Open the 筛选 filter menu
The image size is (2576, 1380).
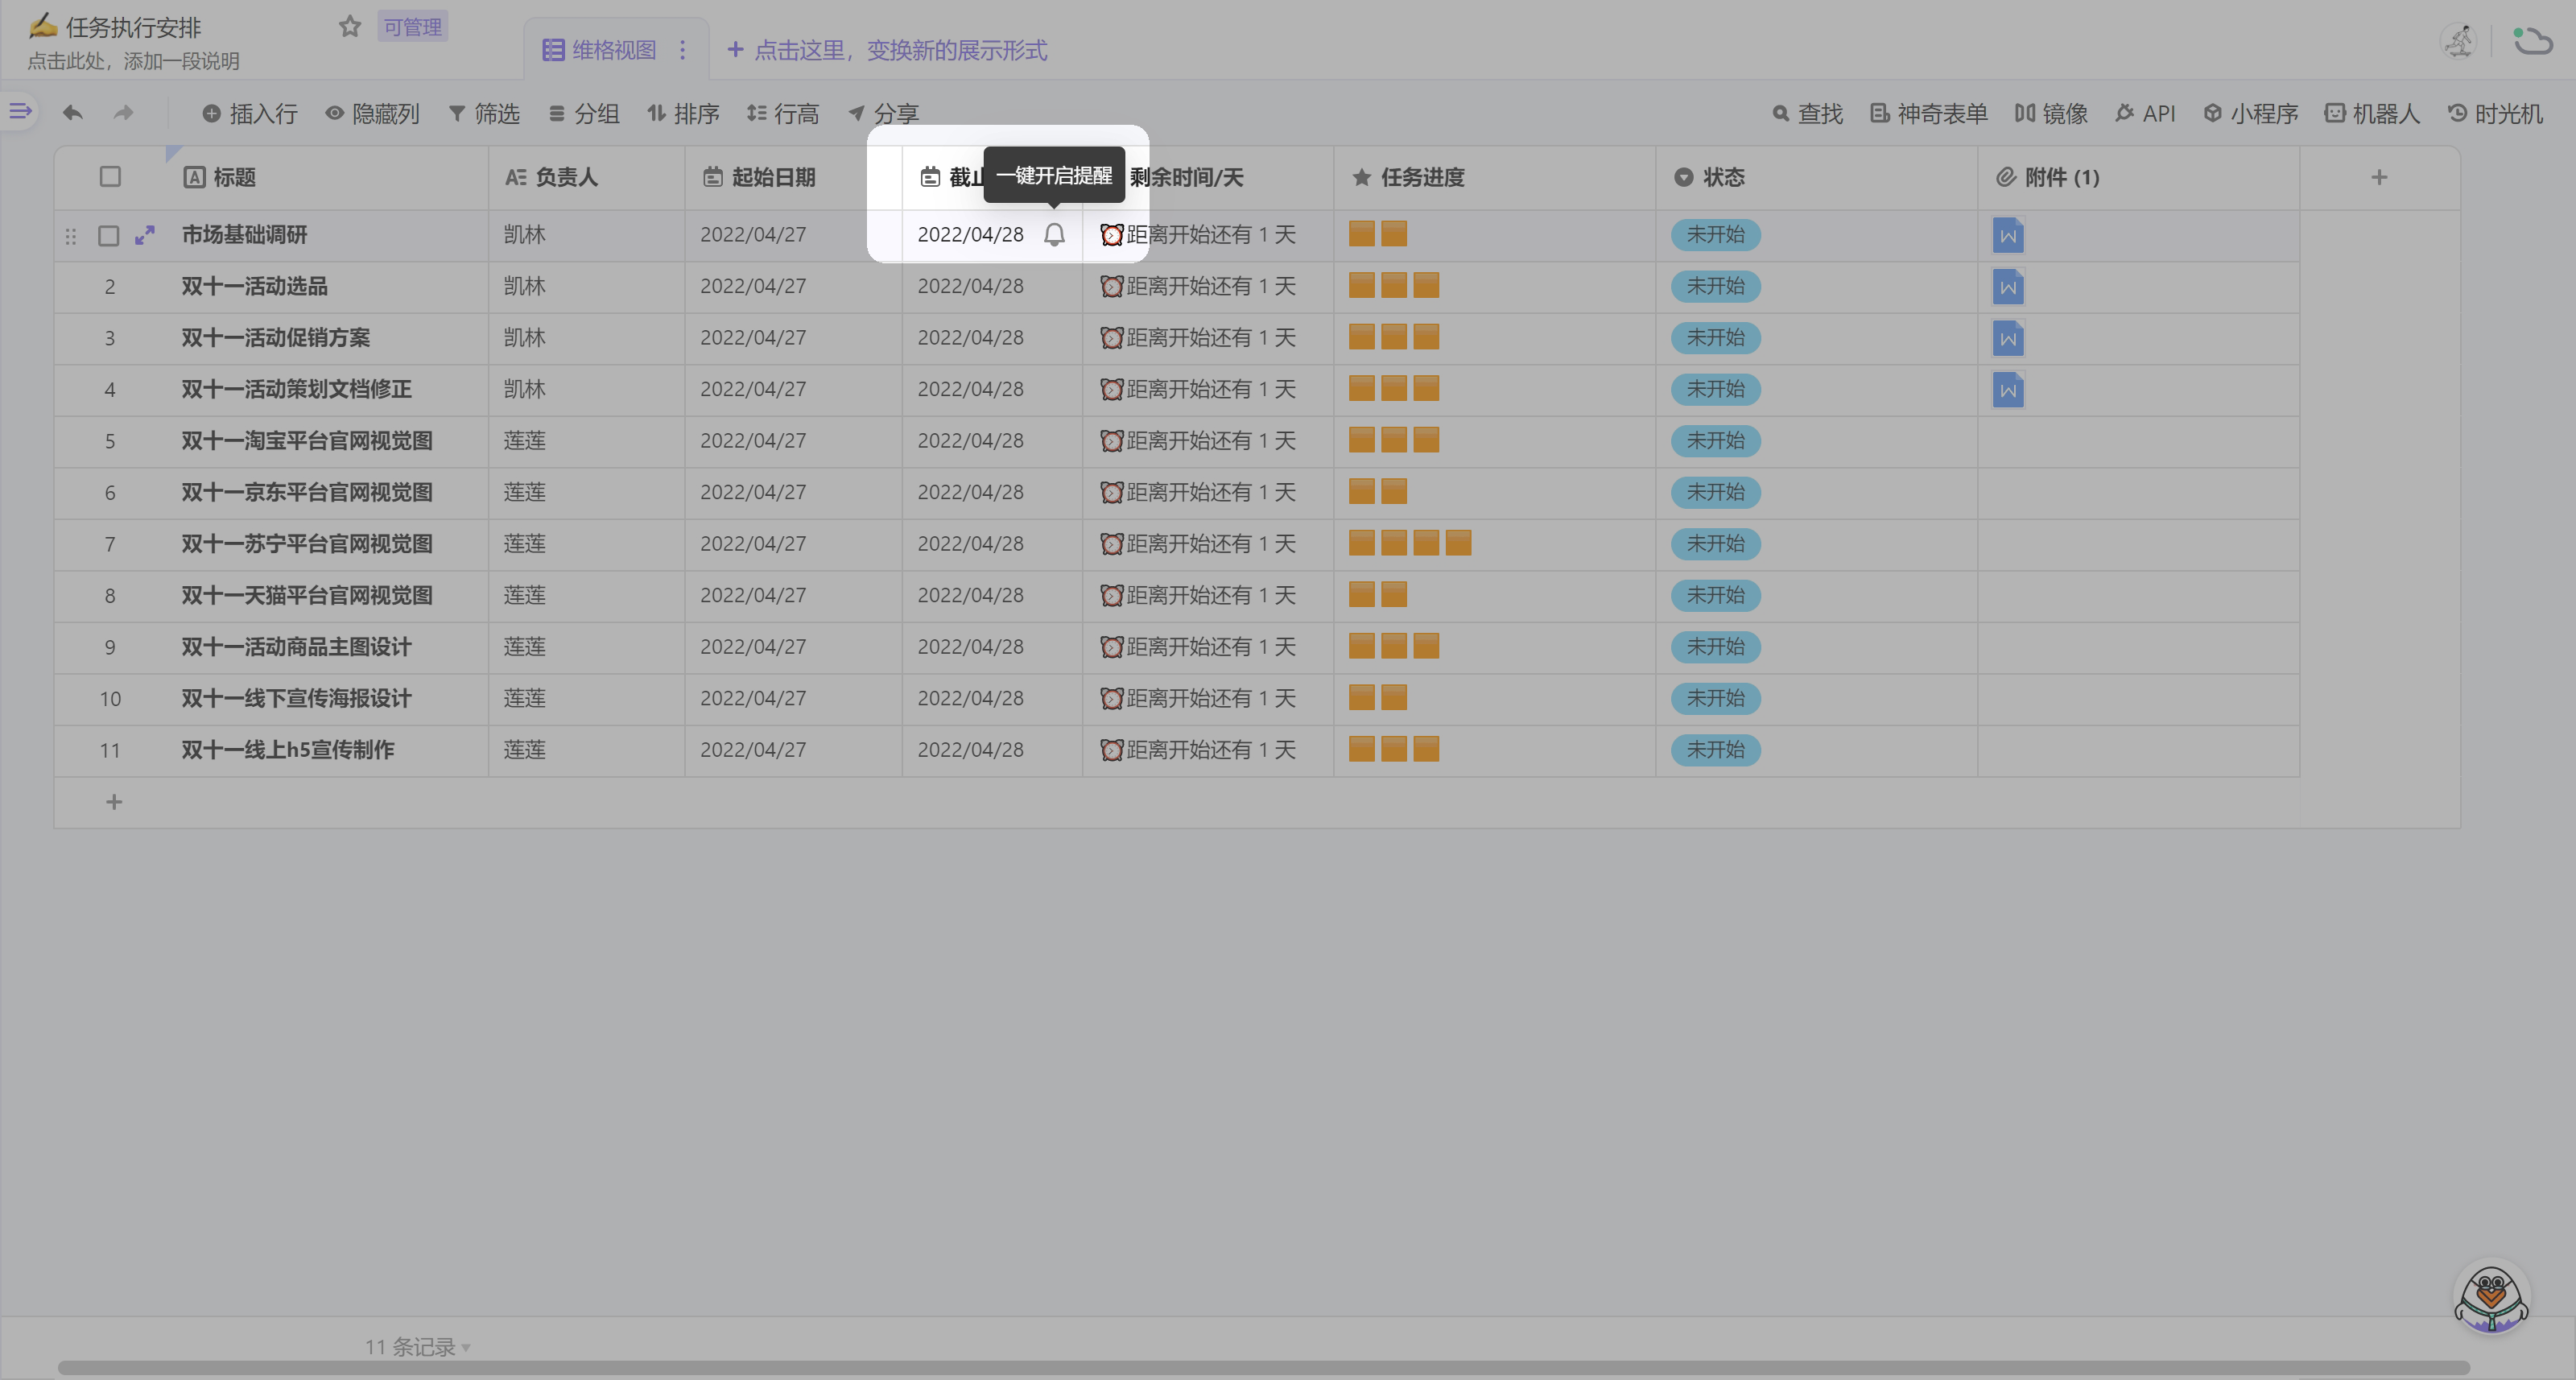click(x=484, y=113)
